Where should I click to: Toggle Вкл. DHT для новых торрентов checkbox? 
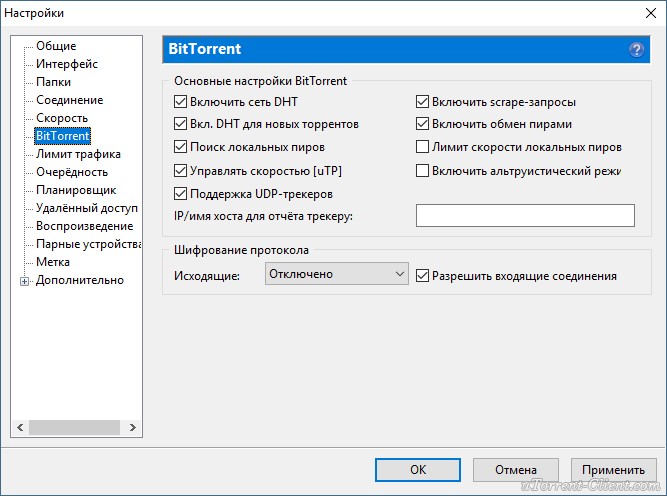coord(180,124)
